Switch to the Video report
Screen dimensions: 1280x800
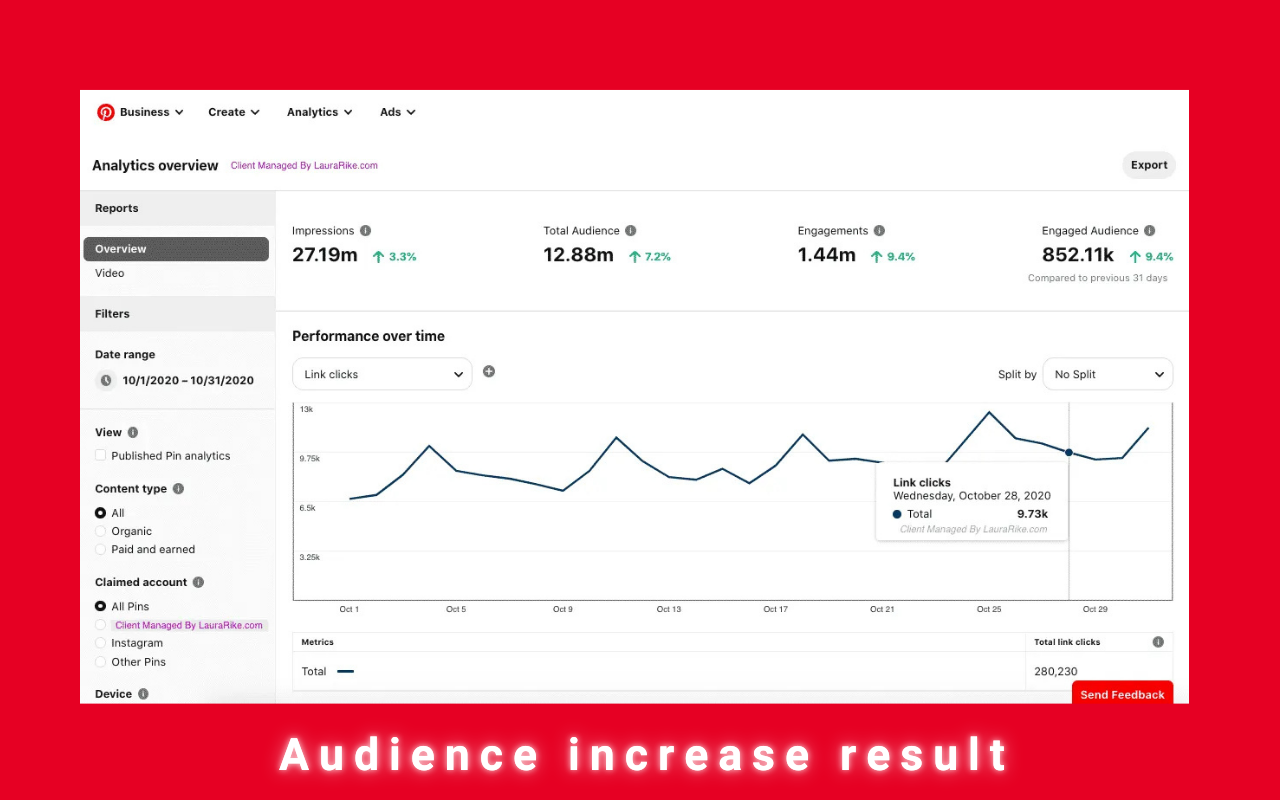110,273
